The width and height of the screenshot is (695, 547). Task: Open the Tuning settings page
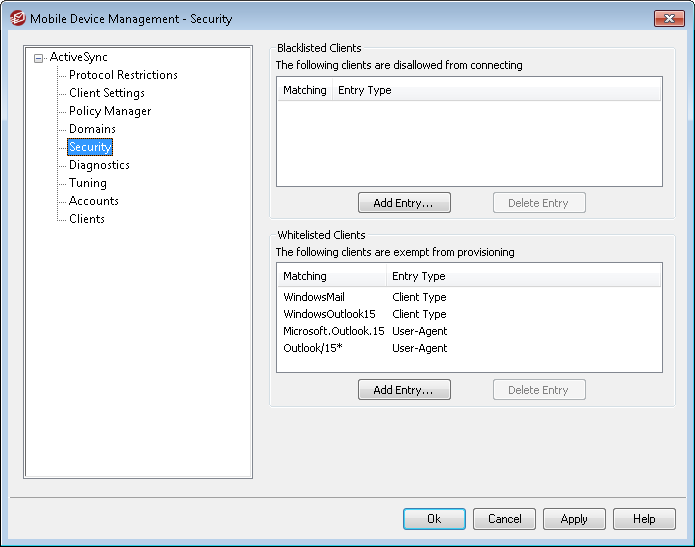(88, 183)
